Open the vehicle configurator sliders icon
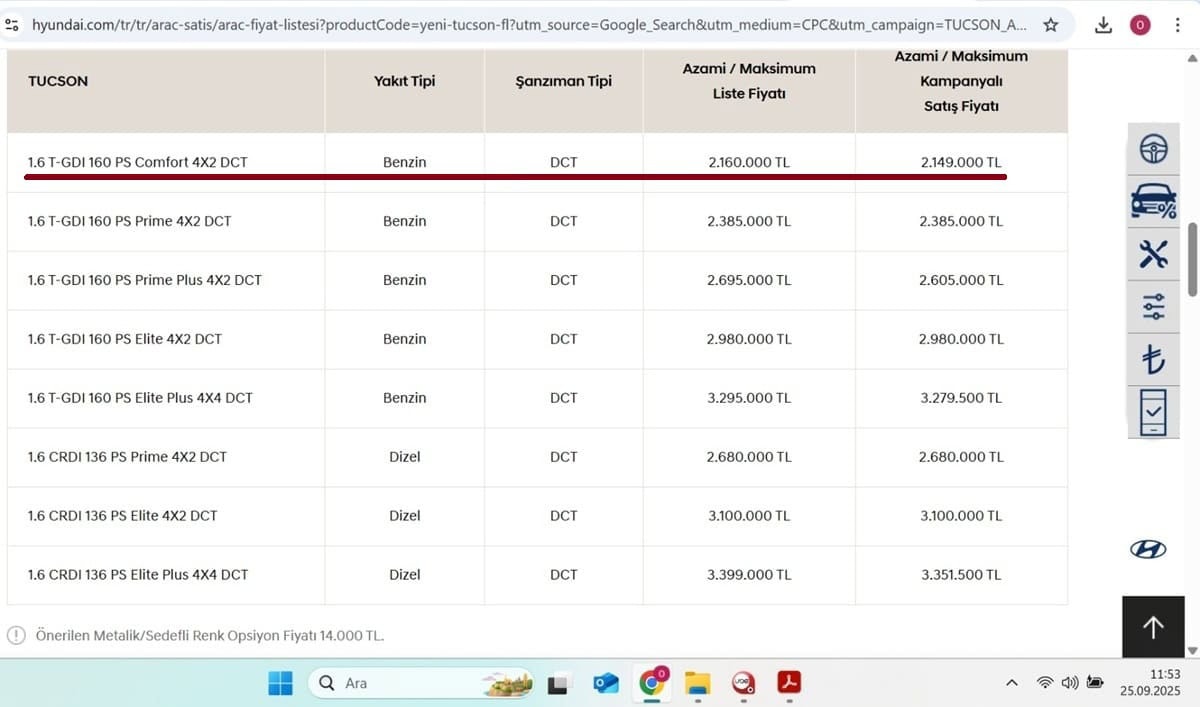Image resolution: width=1200 pixels, height=707 pixels. [1153, 307]
